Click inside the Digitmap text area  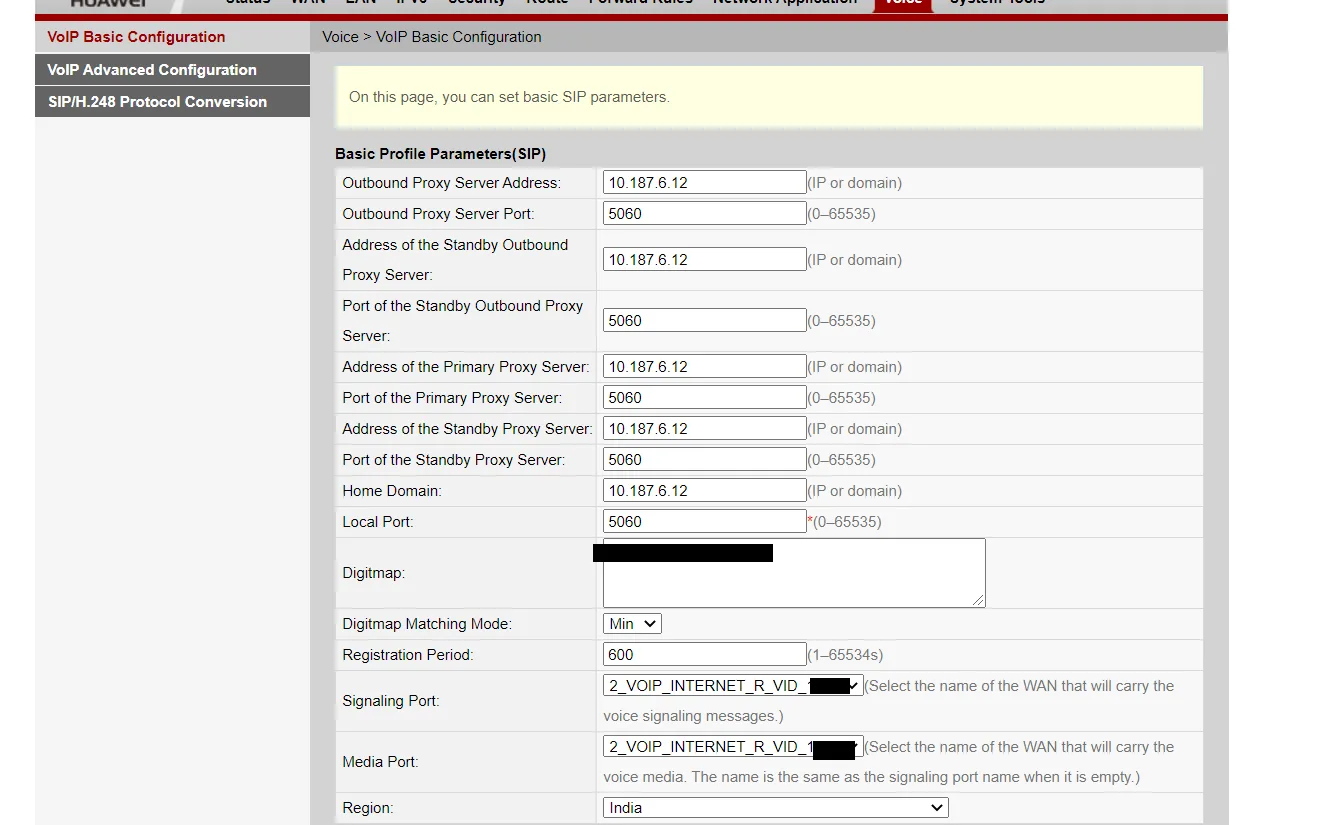(x=793, y=583)
